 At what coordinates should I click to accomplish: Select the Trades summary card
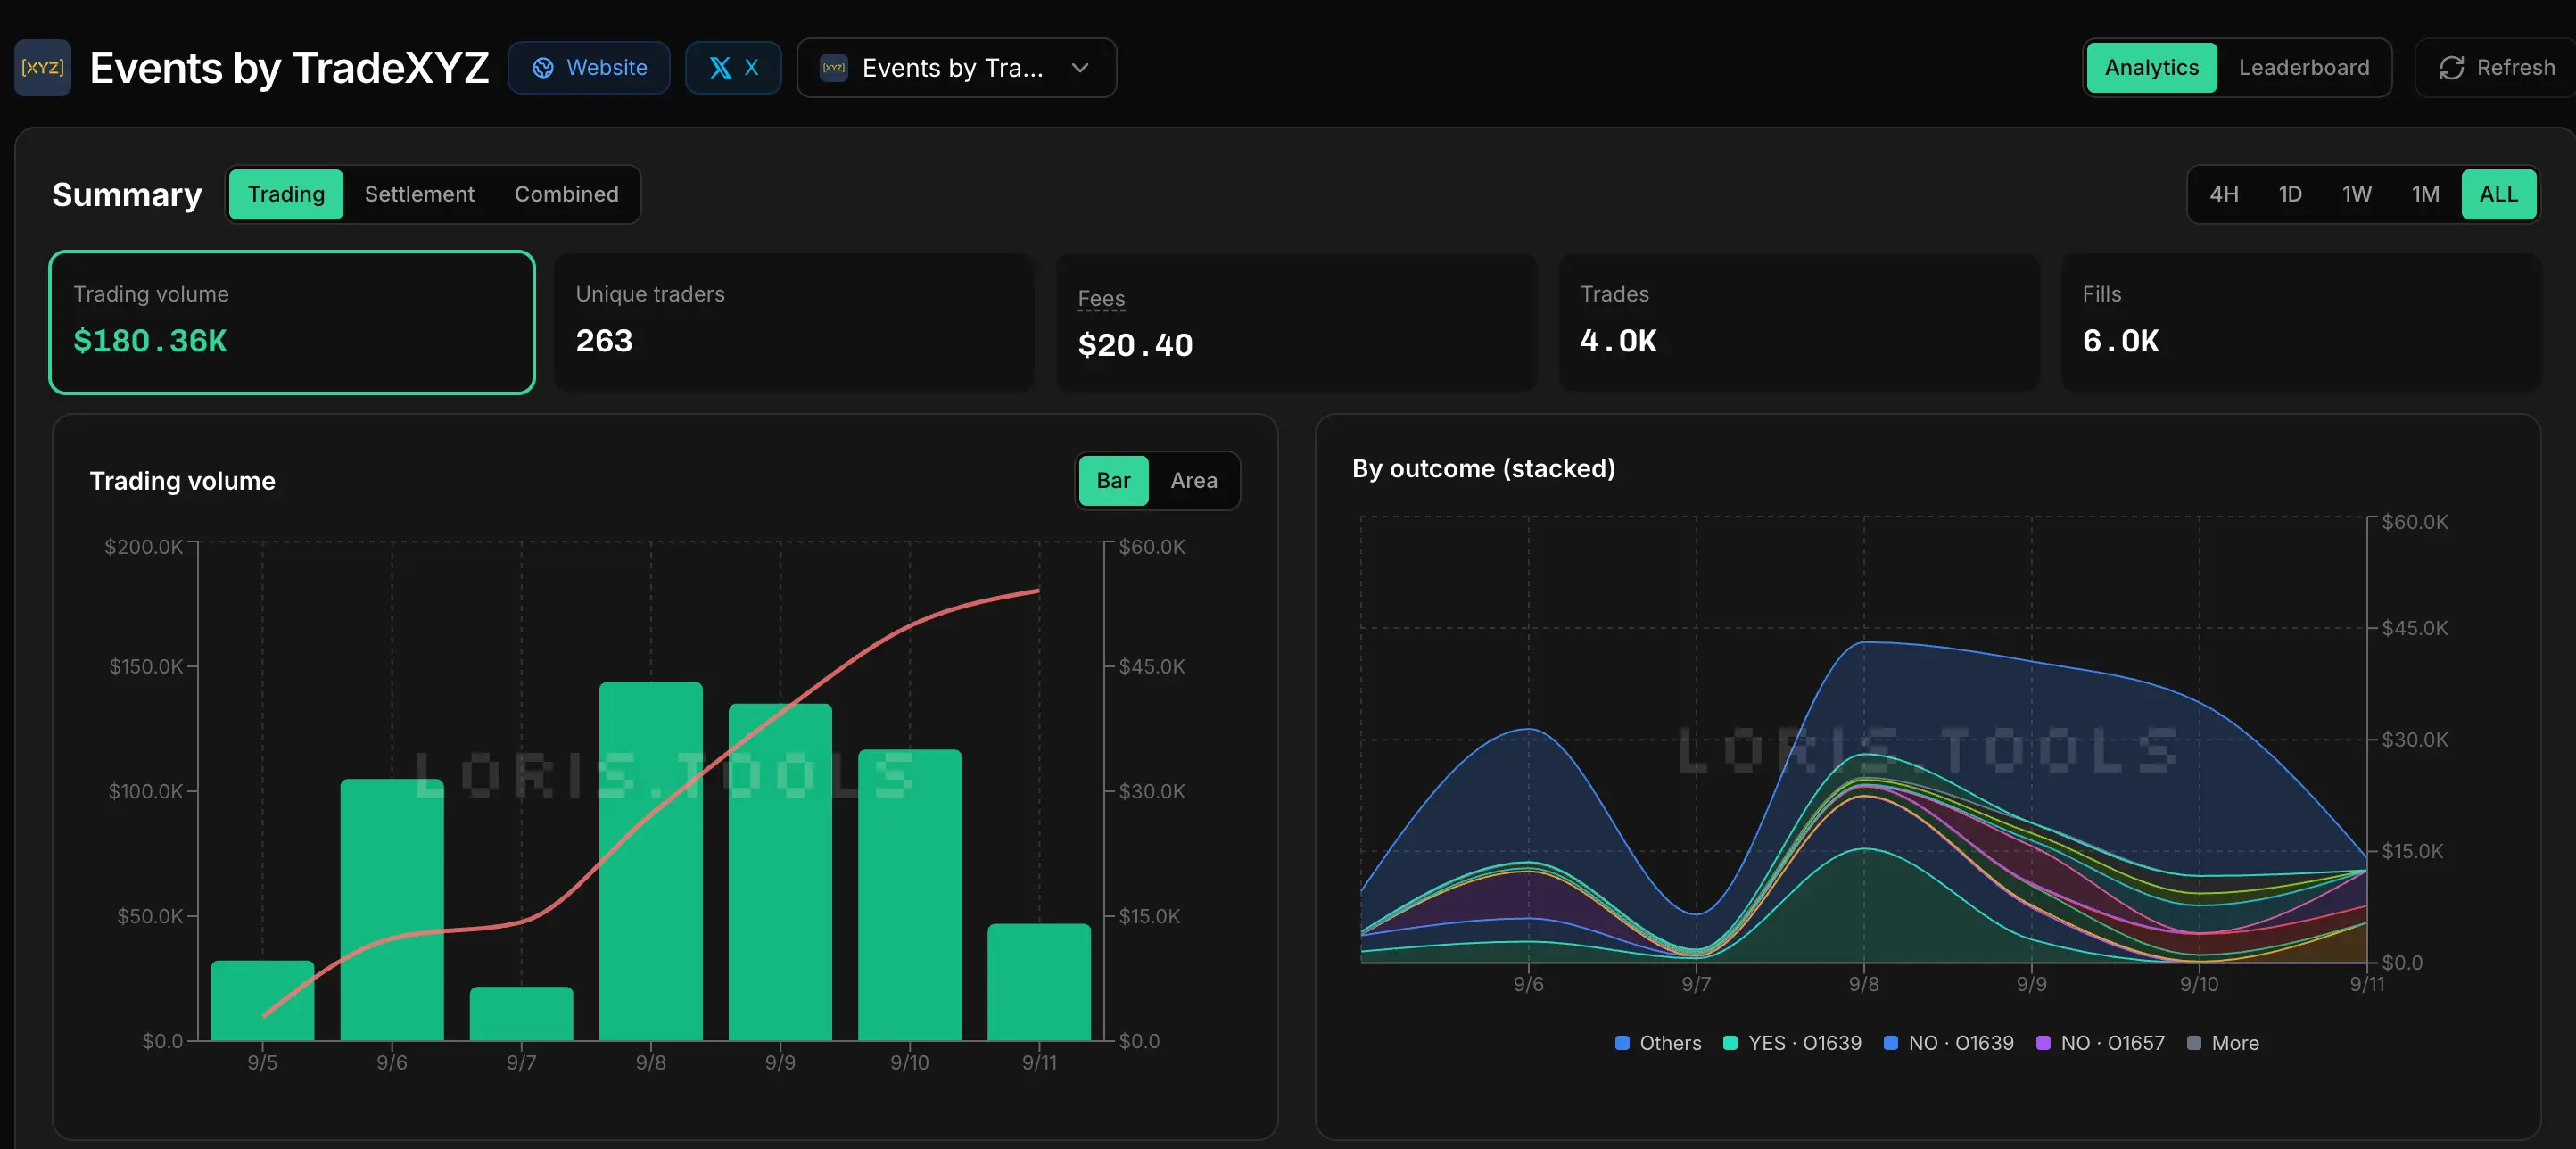point(1799,322)
